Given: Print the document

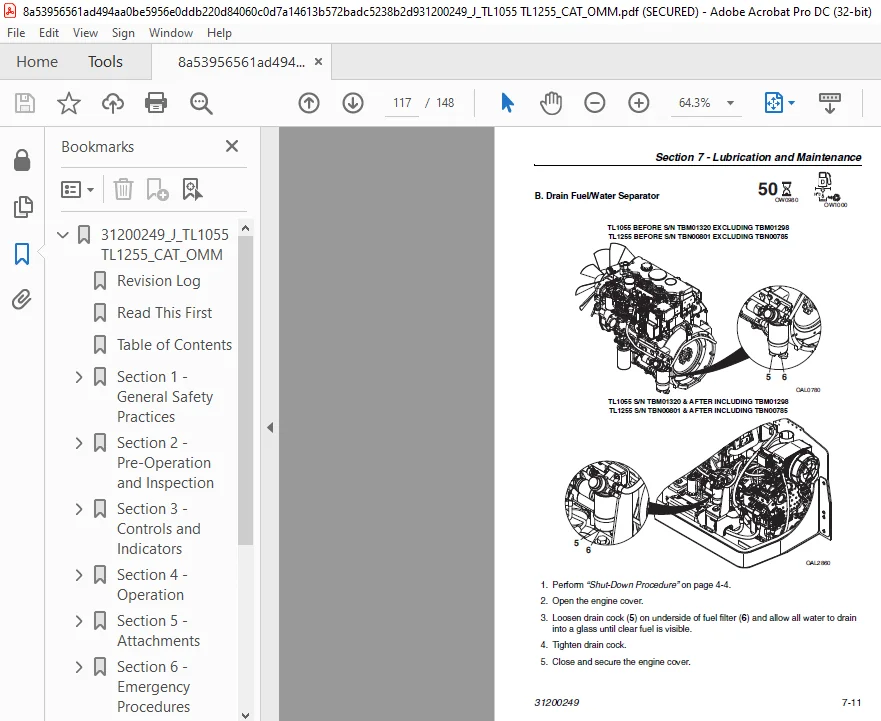Looking at the screenshot, I should 156,103.
